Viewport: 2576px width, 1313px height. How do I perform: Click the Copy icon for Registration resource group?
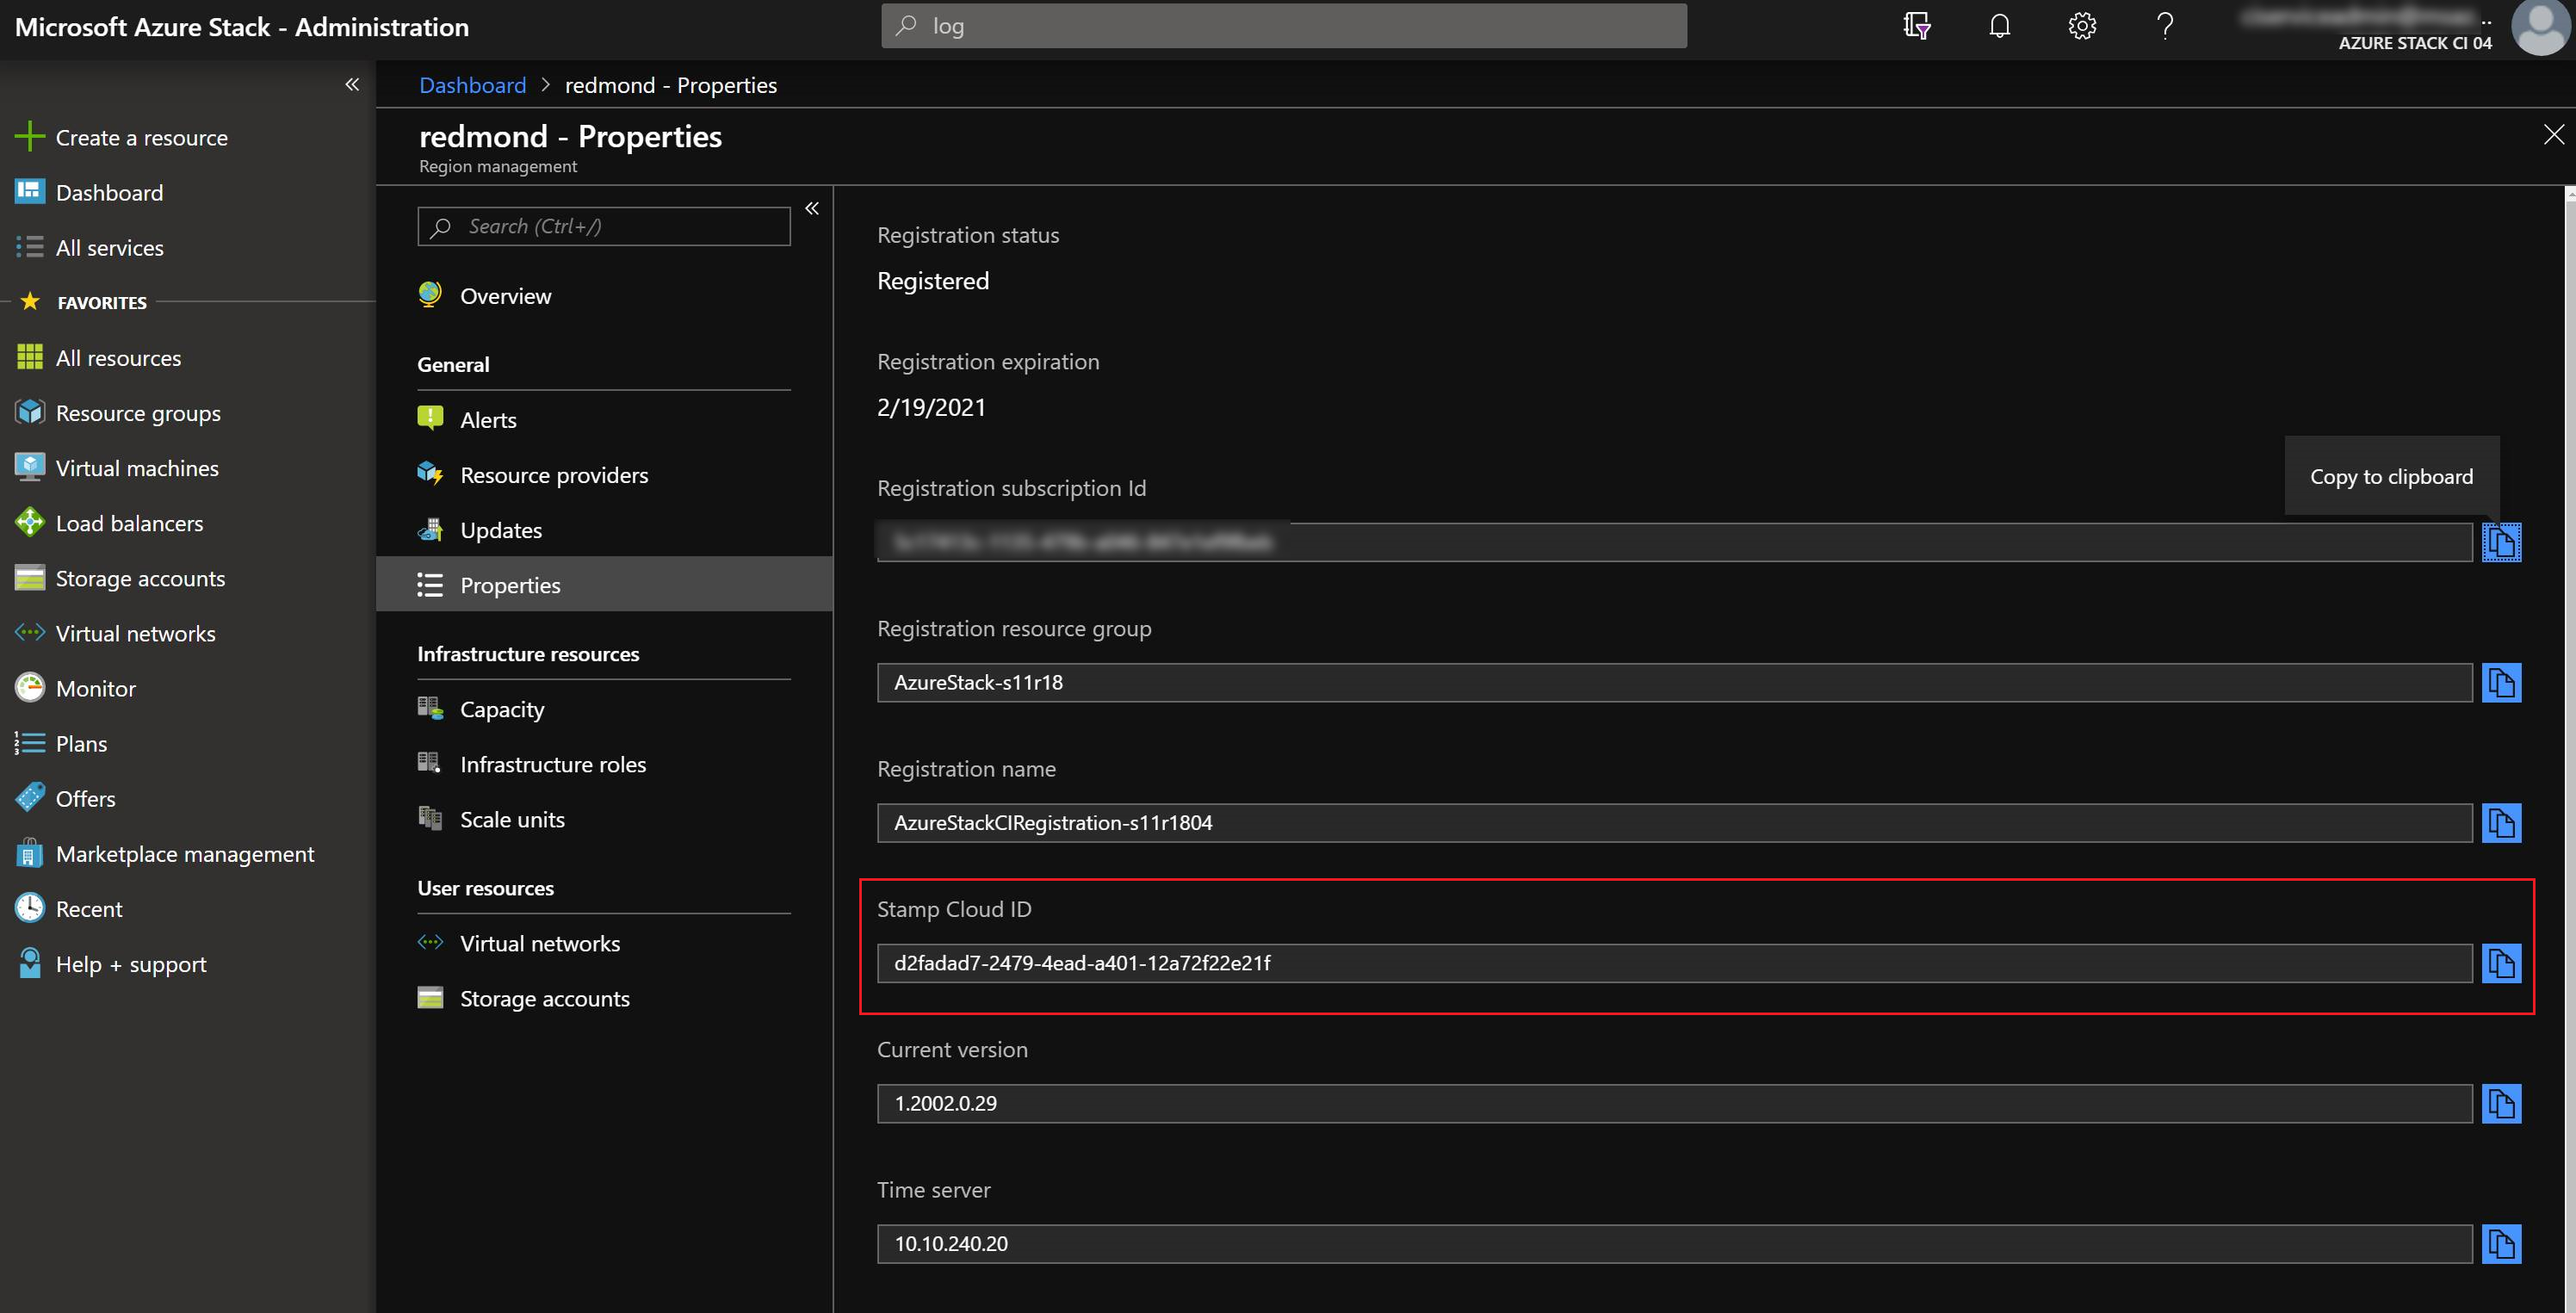(x=2502, y=682)
